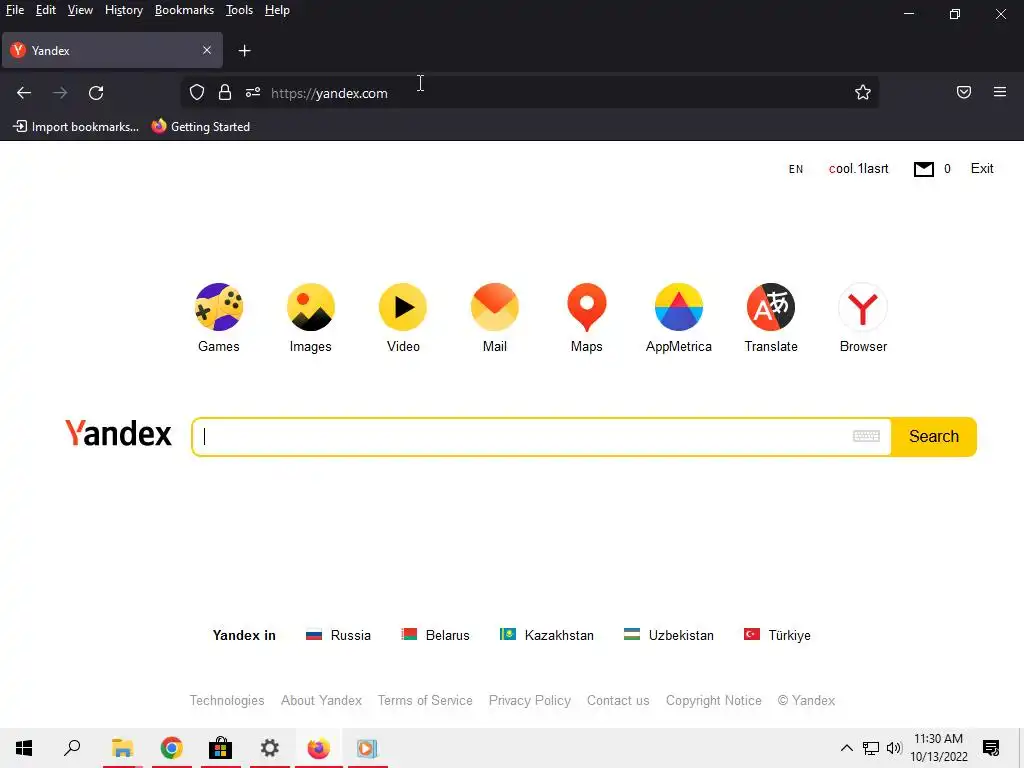1024x768 pixels.
Task: Open the Getting Started bookmark
Action: tap(200, 127)
